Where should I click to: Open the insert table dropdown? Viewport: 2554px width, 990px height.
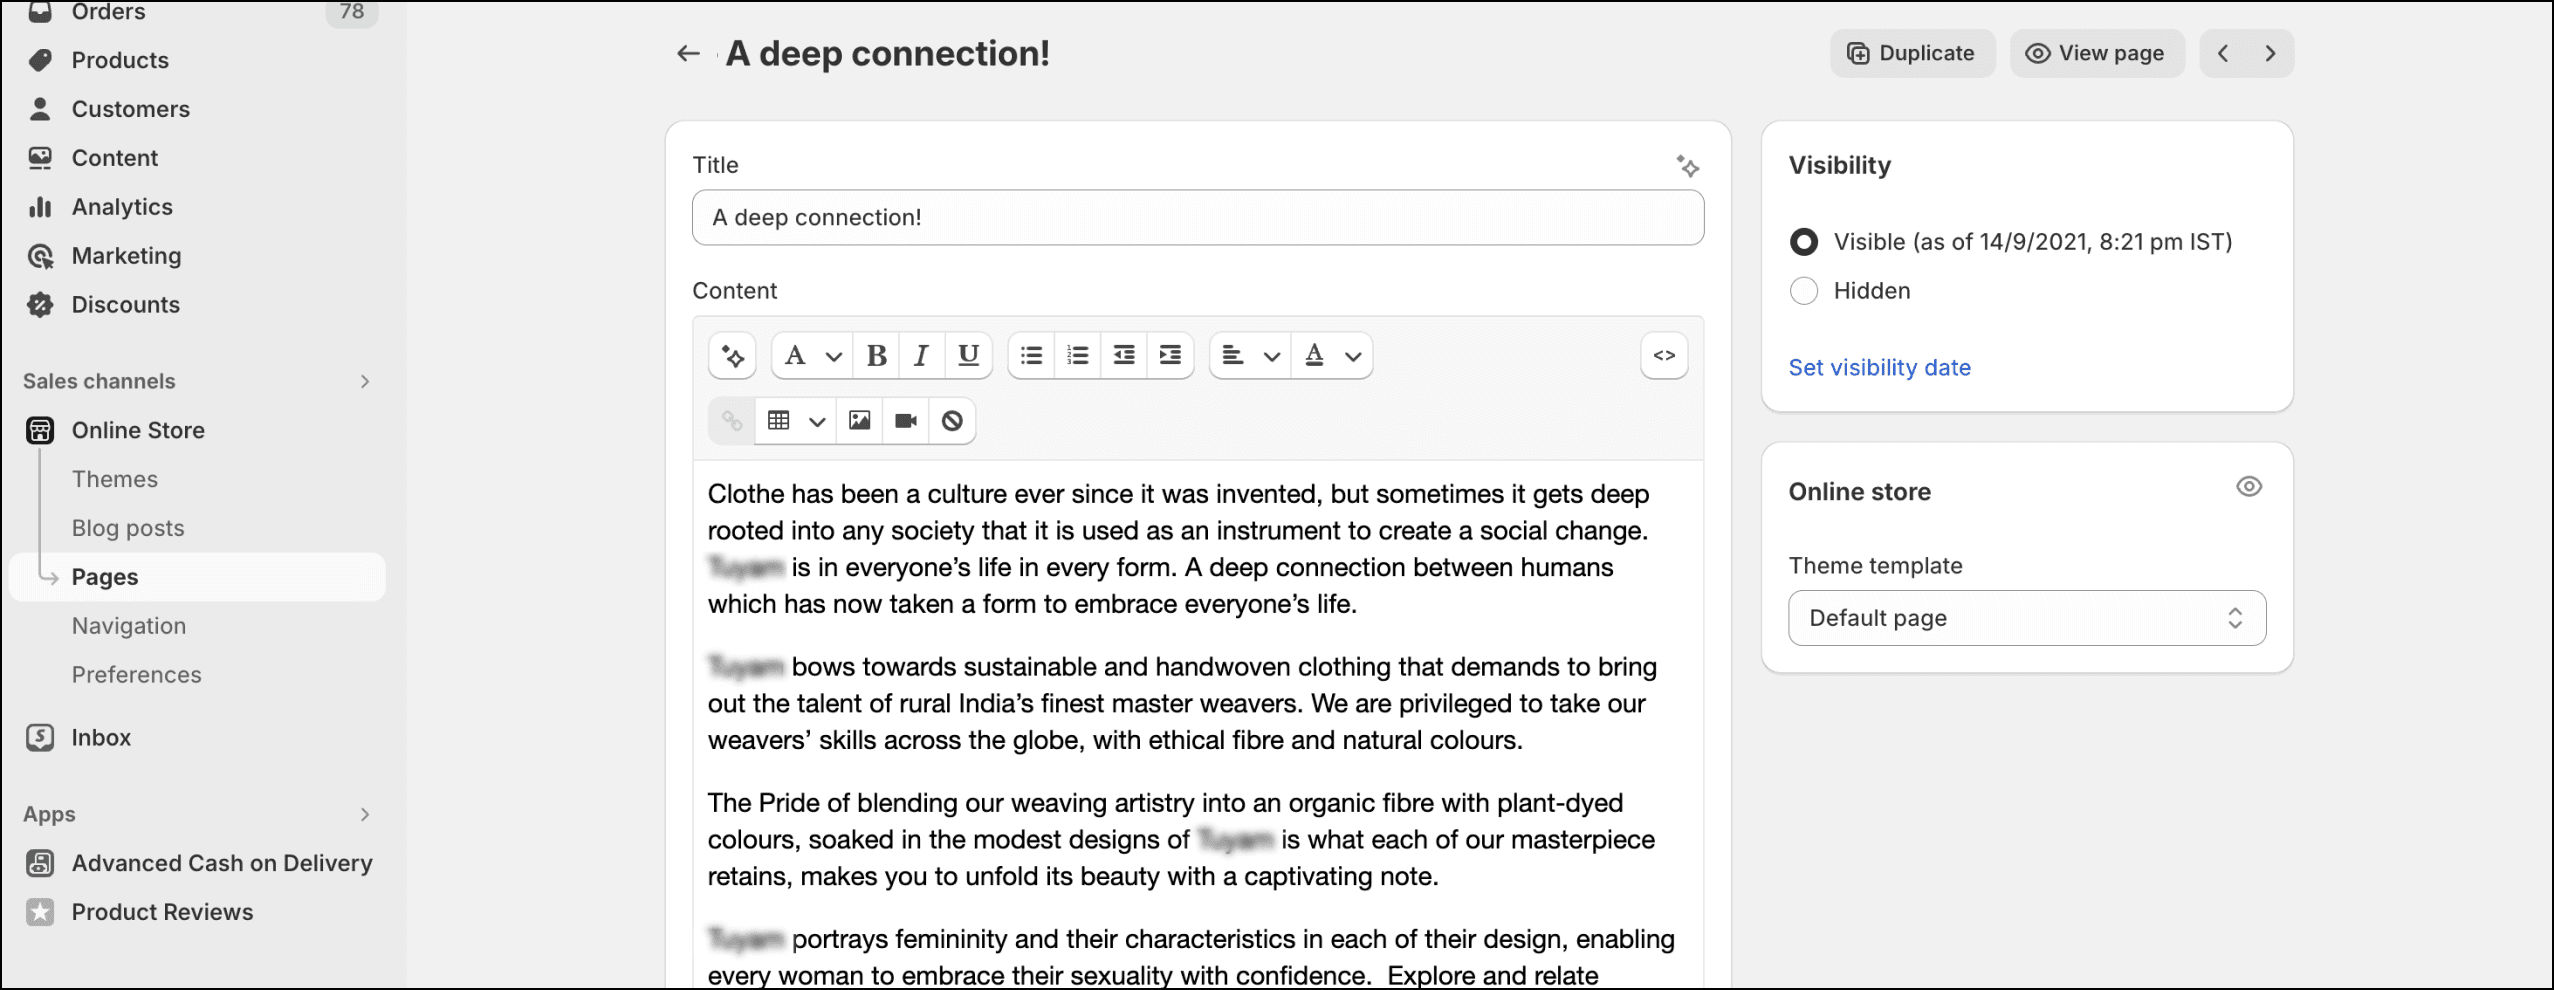[796, 421]
